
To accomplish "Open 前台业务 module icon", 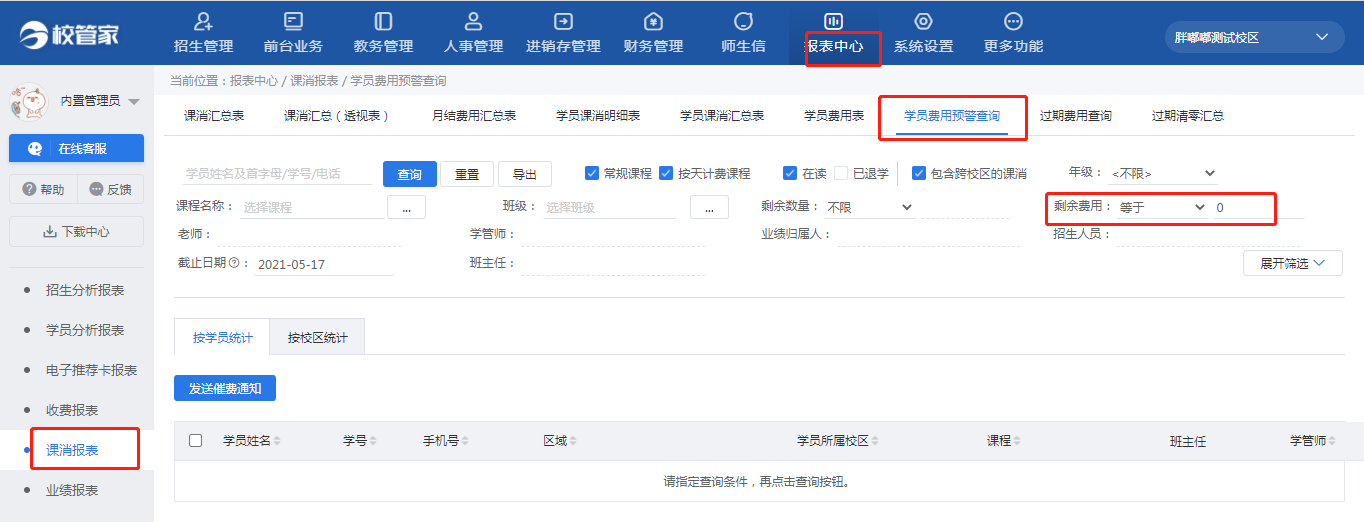I will [x=293, y=21].
